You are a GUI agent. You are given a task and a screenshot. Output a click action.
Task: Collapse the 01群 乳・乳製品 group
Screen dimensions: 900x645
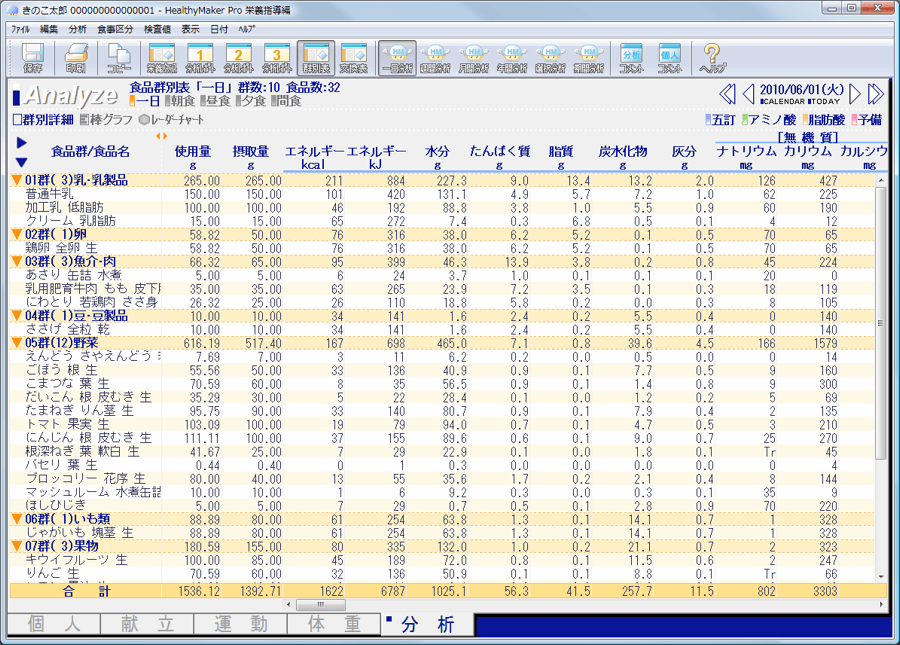click(x=17, y=180)
